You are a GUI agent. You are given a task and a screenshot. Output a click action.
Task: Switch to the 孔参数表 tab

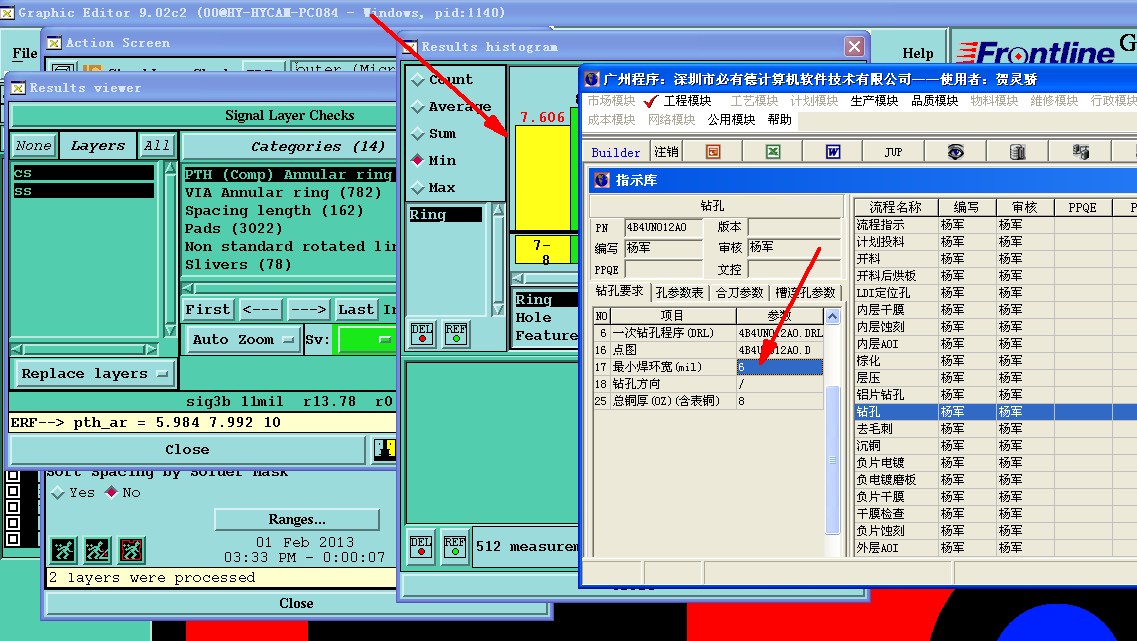679,292
